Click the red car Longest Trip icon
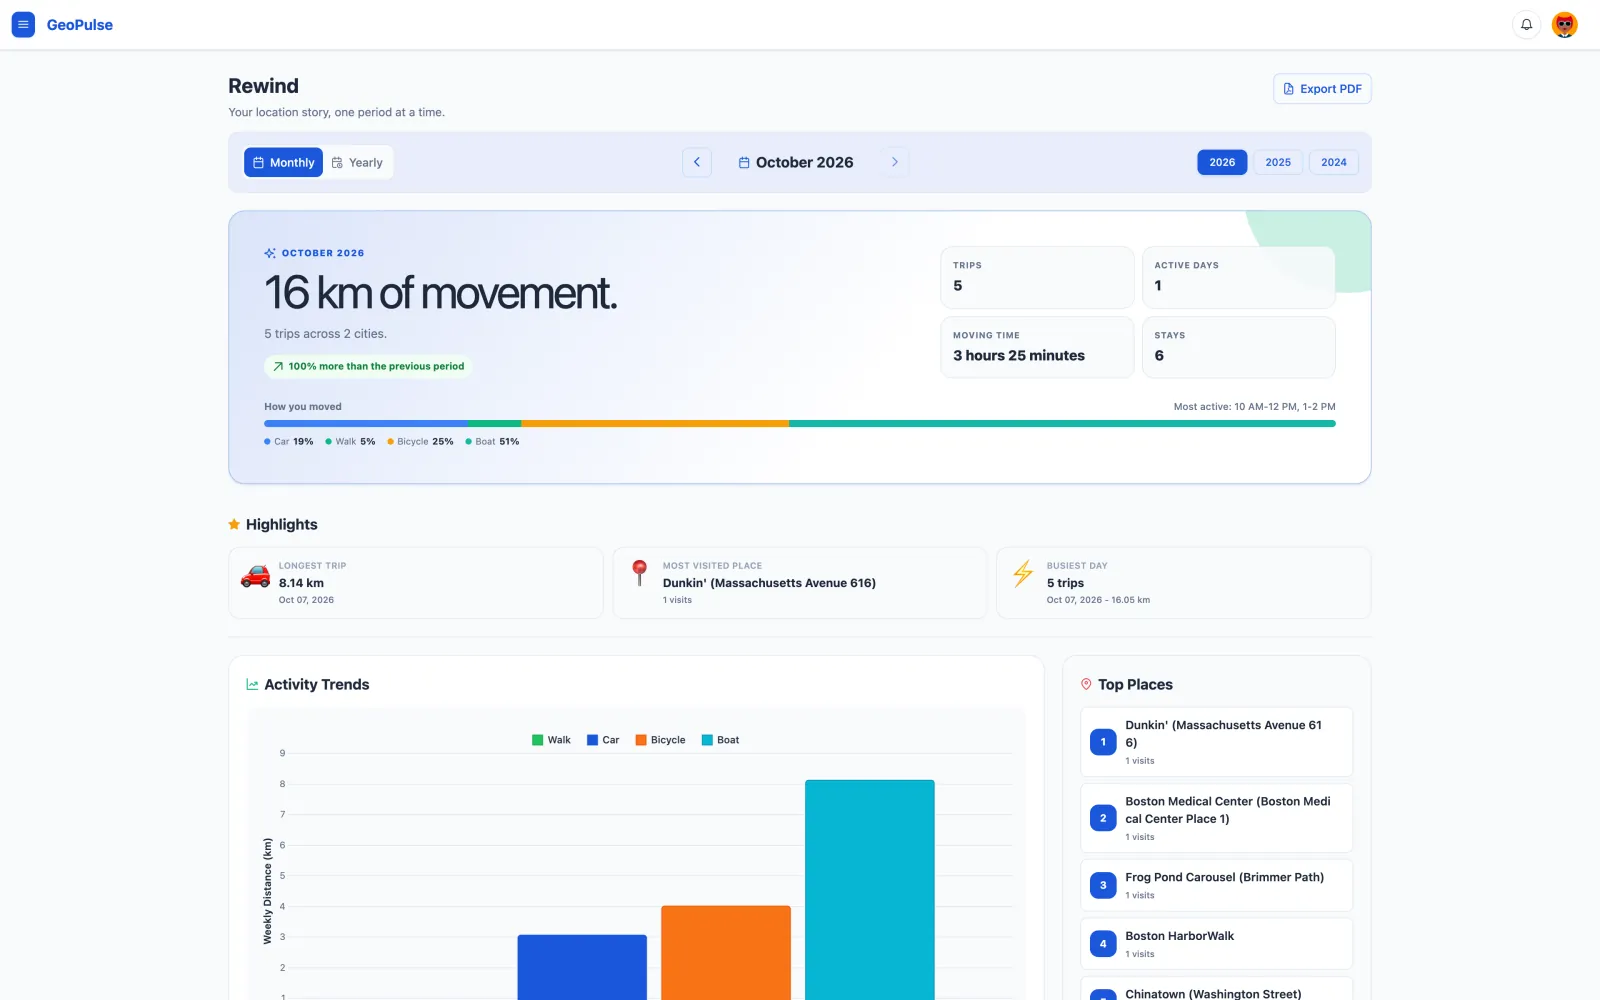 [x=256, y=576]
